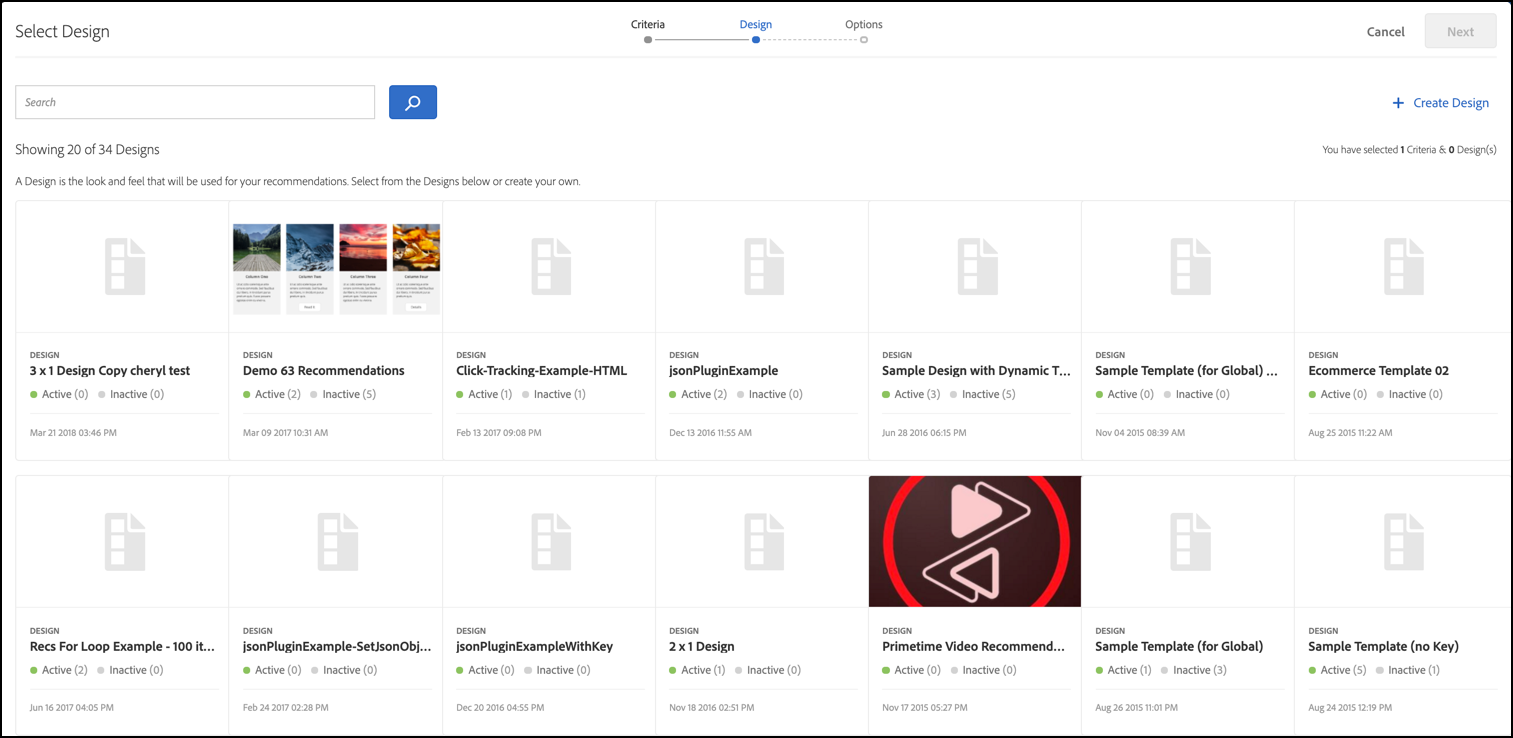Click the selected Criteria and Designs count text

(x=1409, y=150)
